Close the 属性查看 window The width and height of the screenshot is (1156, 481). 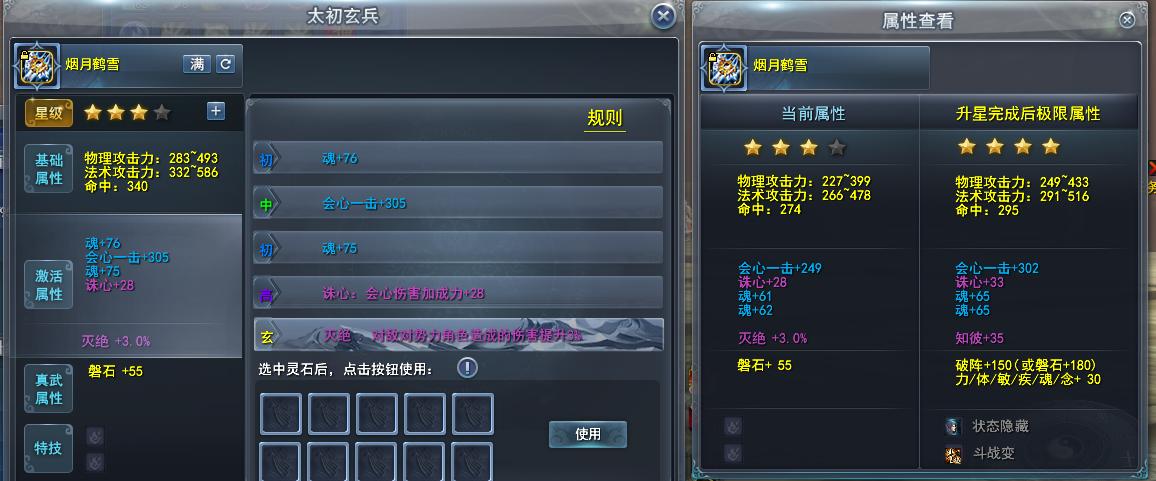pyautogui.click(x=1127, y=20)
